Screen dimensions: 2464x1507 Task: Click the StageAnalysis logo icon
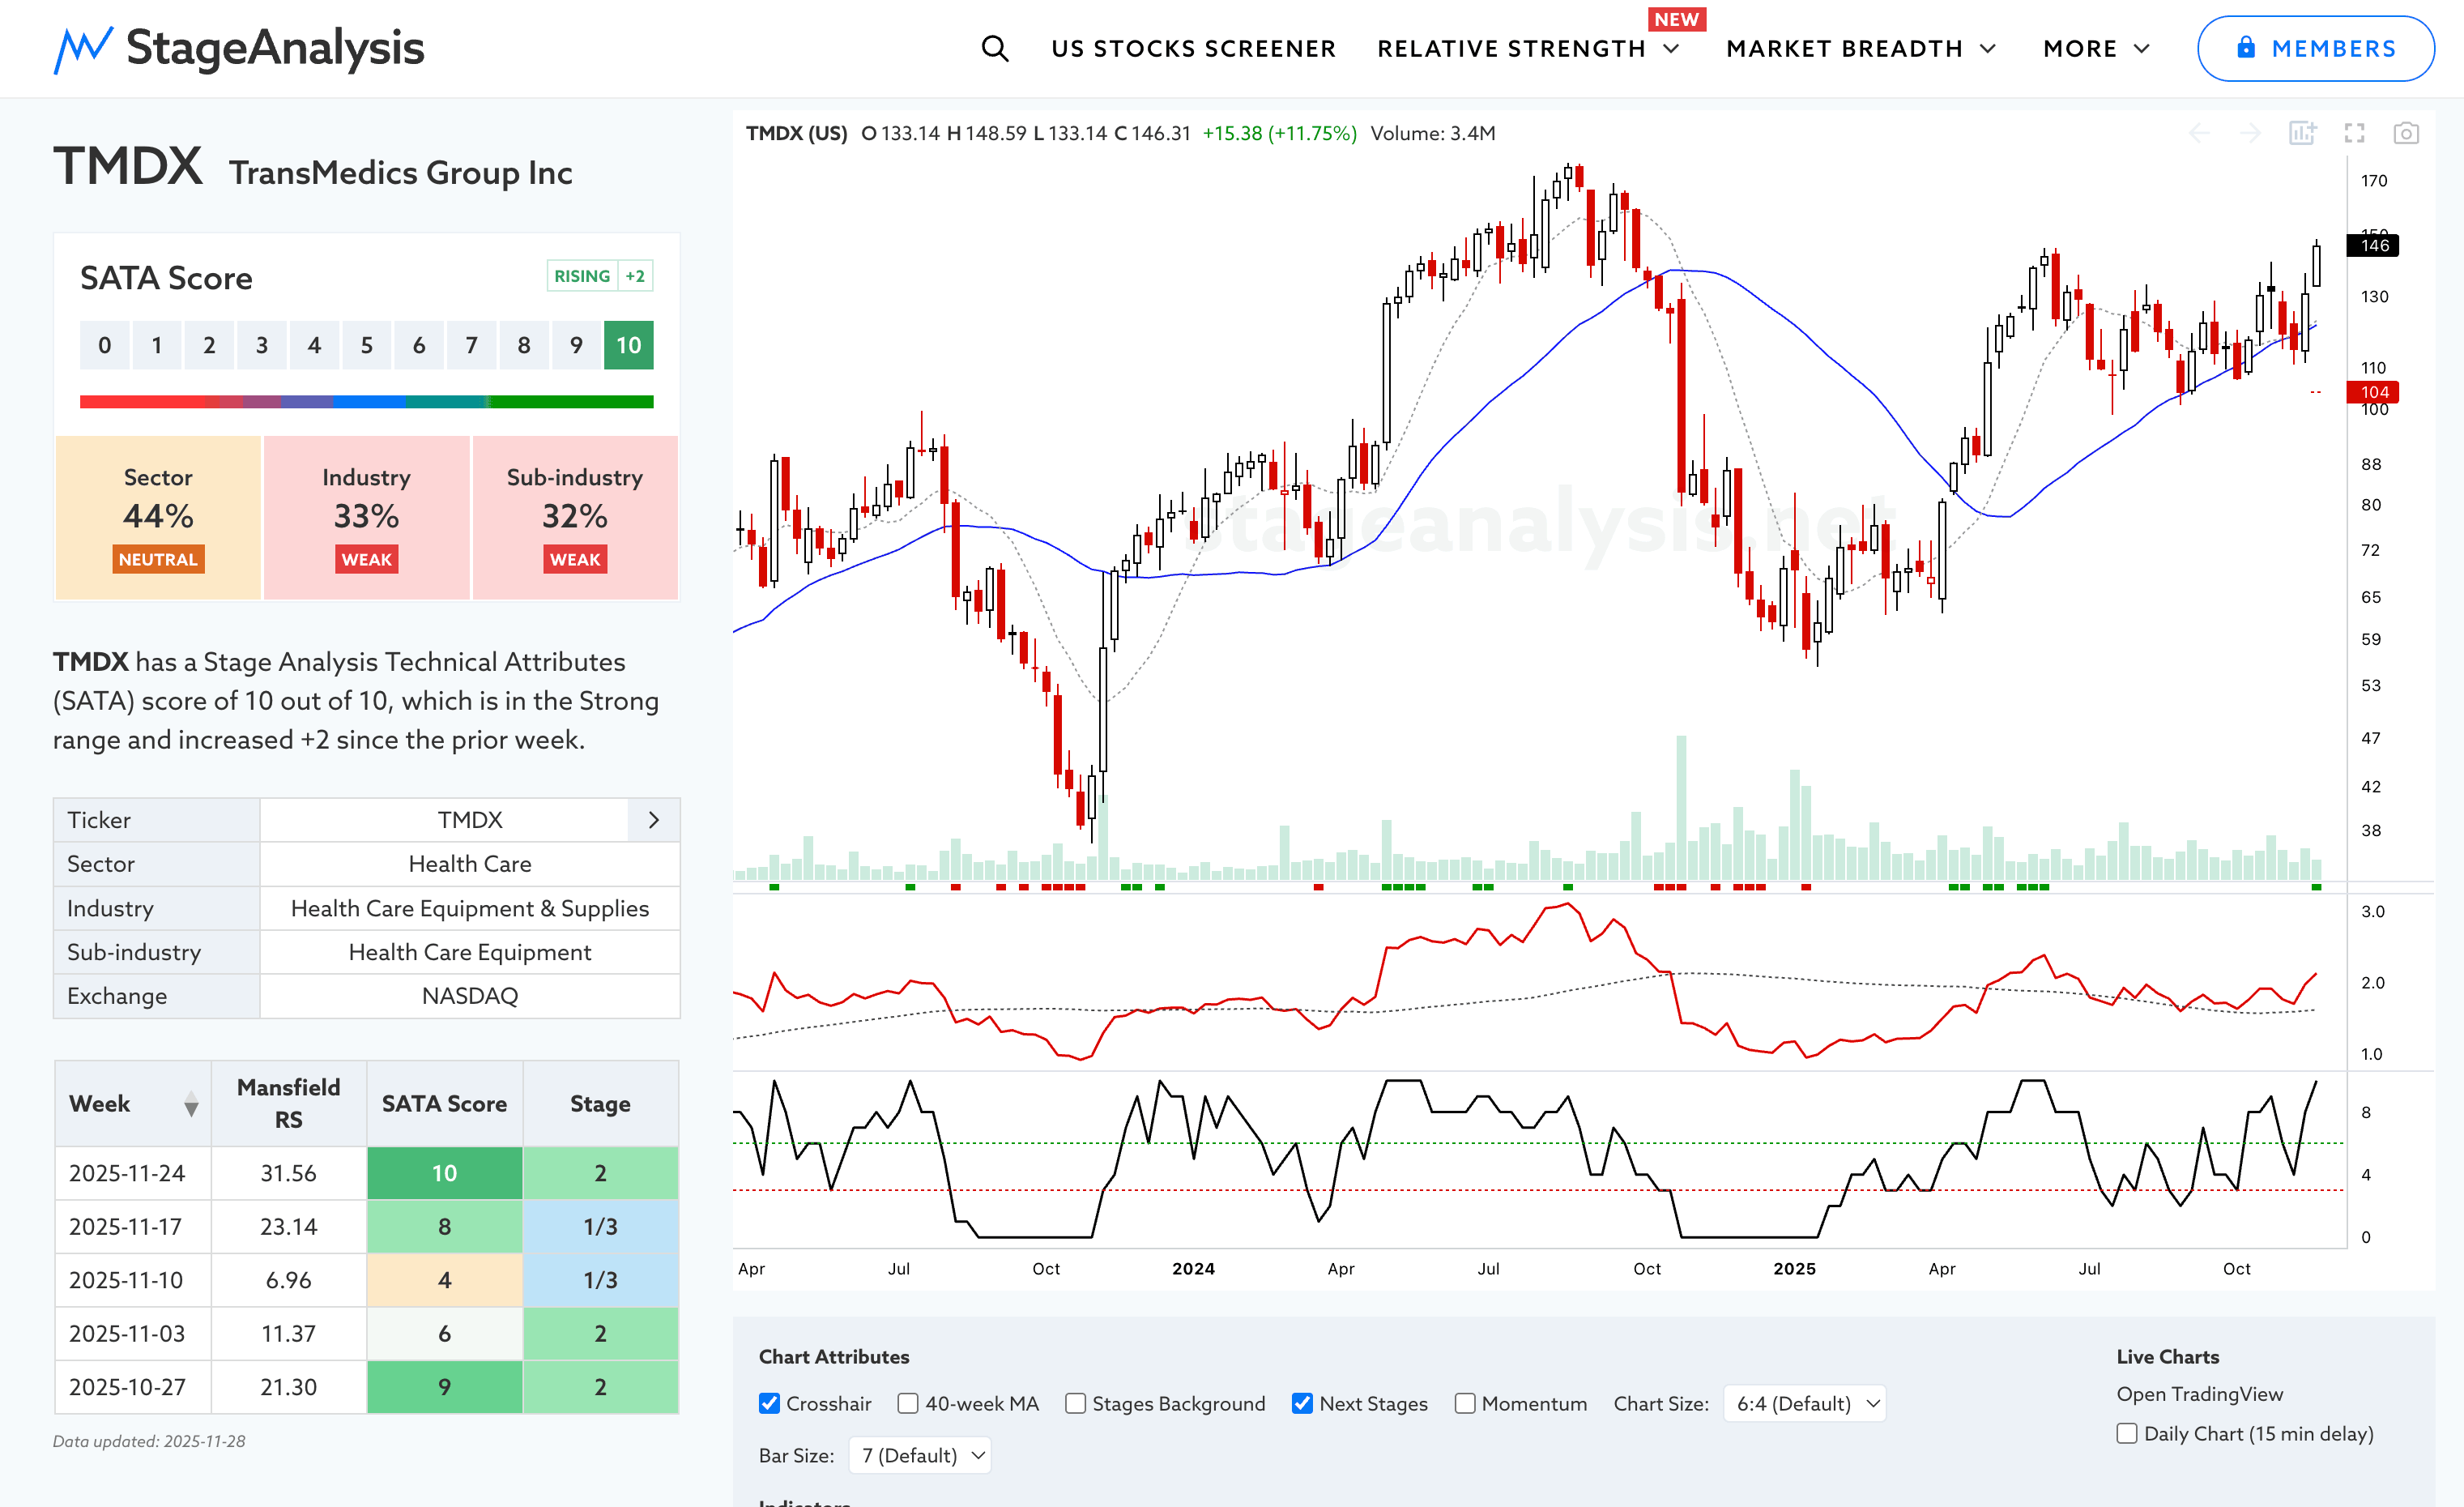click(84, 48)
